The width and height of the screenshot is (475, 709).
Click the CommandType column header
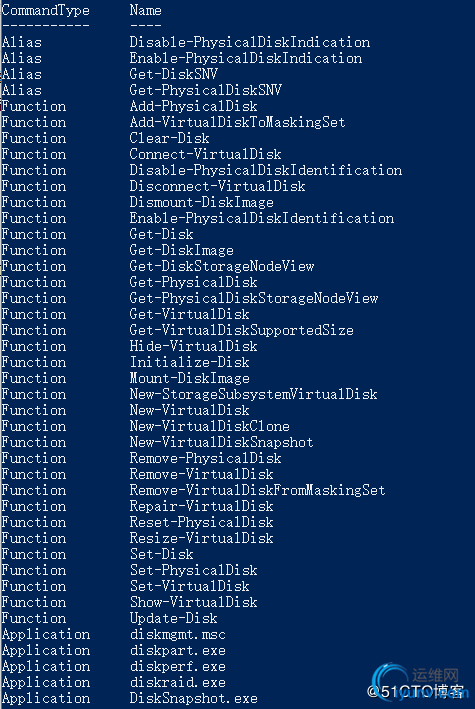tap(46, 10)
